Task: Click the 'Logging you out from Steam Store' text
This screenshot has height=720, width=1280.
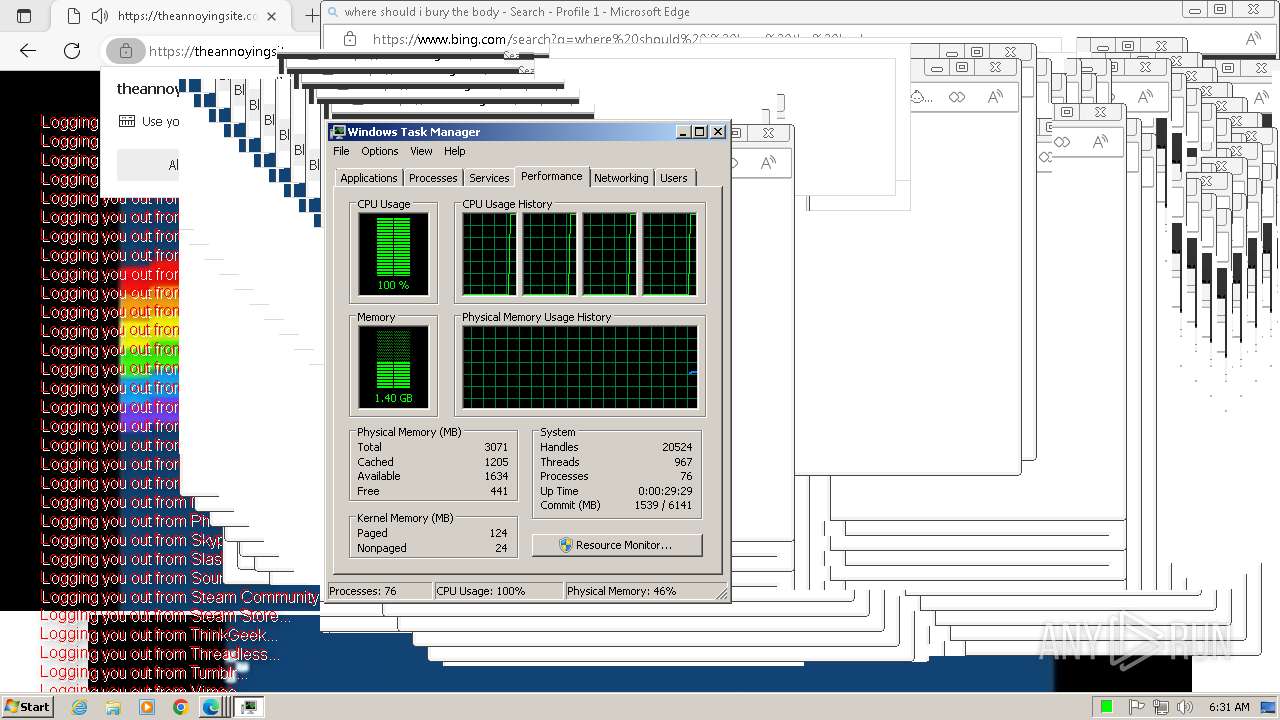Action: point(165,616)
